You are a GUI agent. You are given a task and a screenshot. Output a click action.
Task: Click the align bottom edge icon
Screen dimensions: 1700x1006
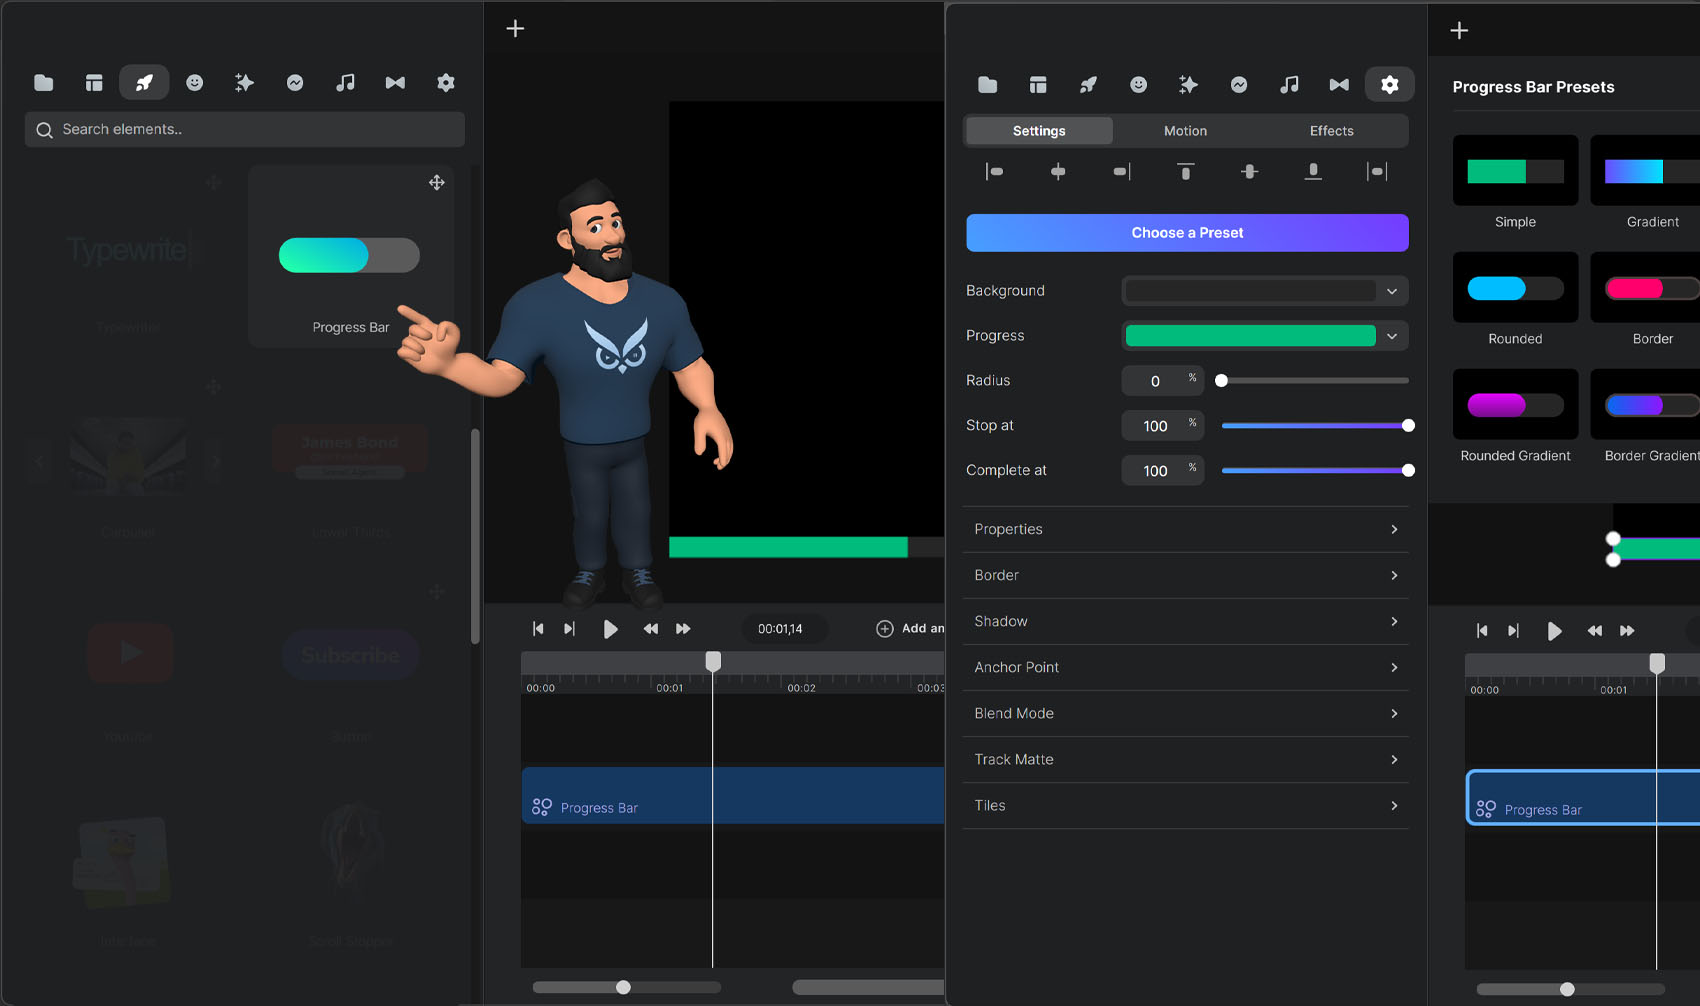(x=1313, y=172)
